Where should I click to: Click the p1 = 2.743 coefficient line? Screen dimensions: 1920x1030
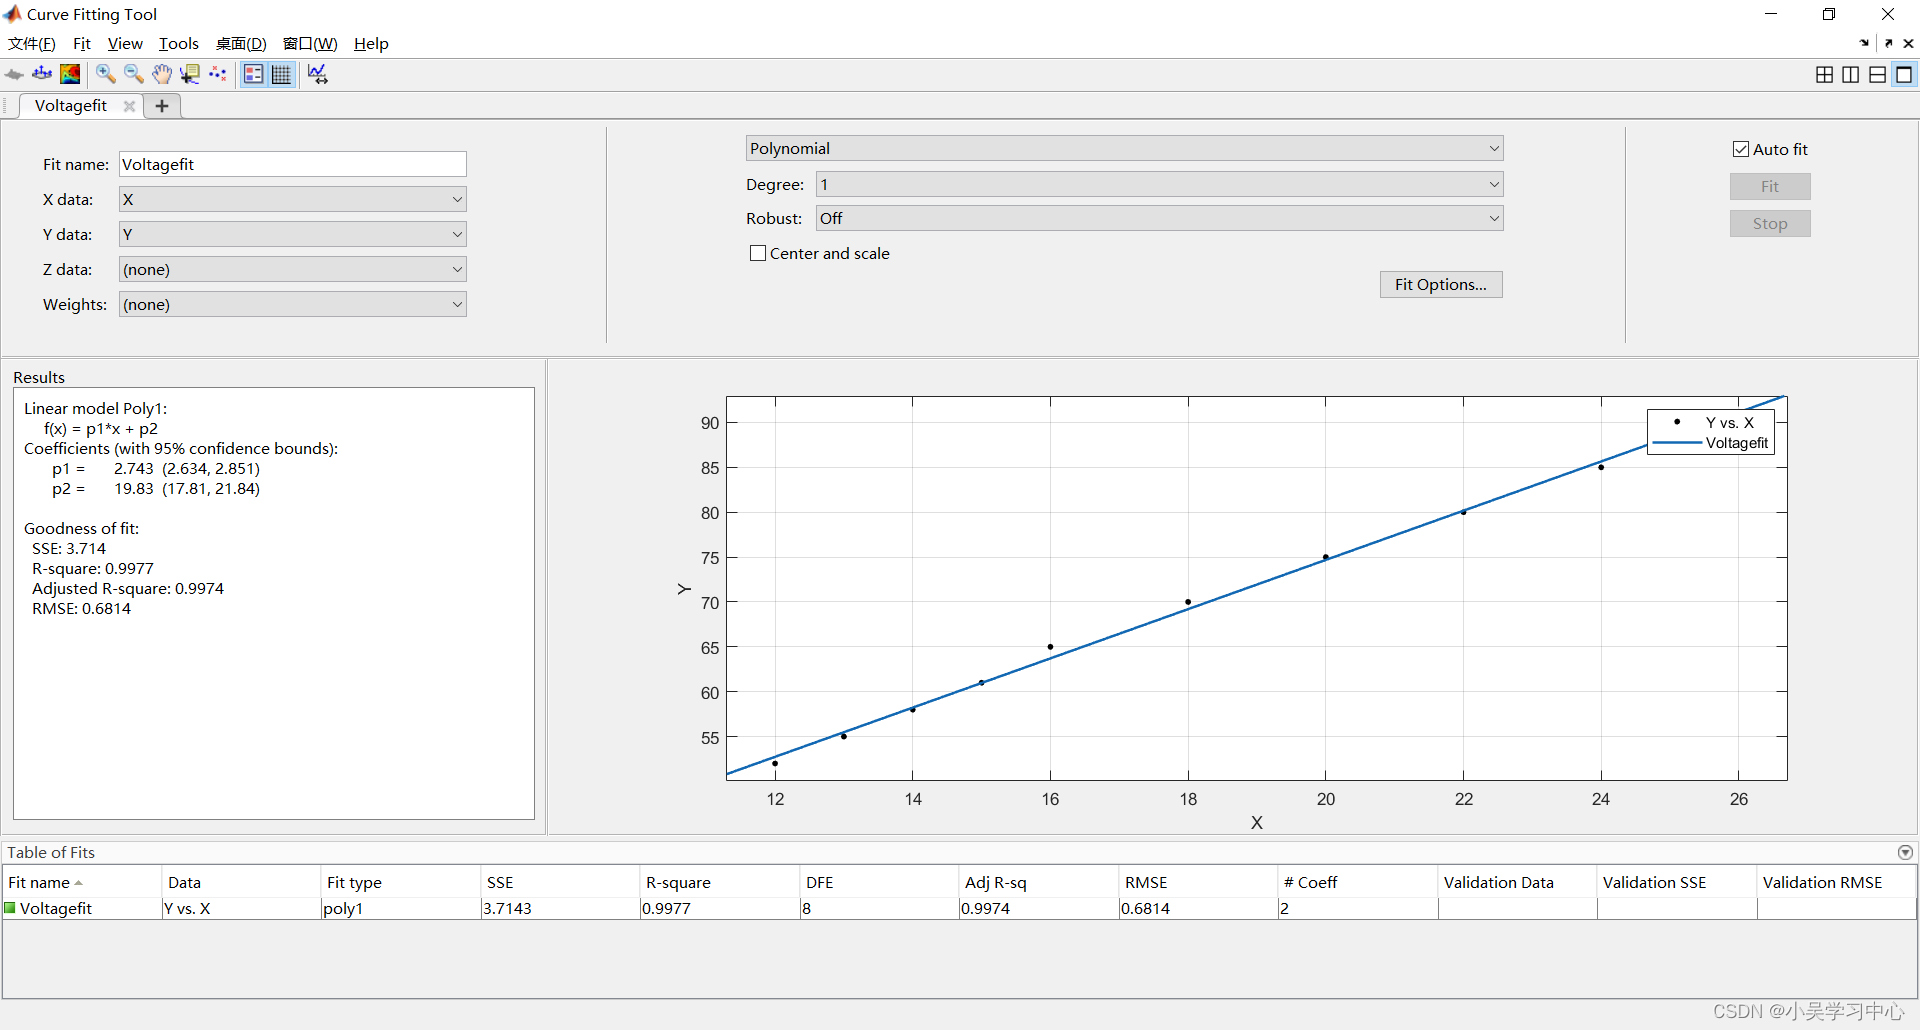pos(155,469)
